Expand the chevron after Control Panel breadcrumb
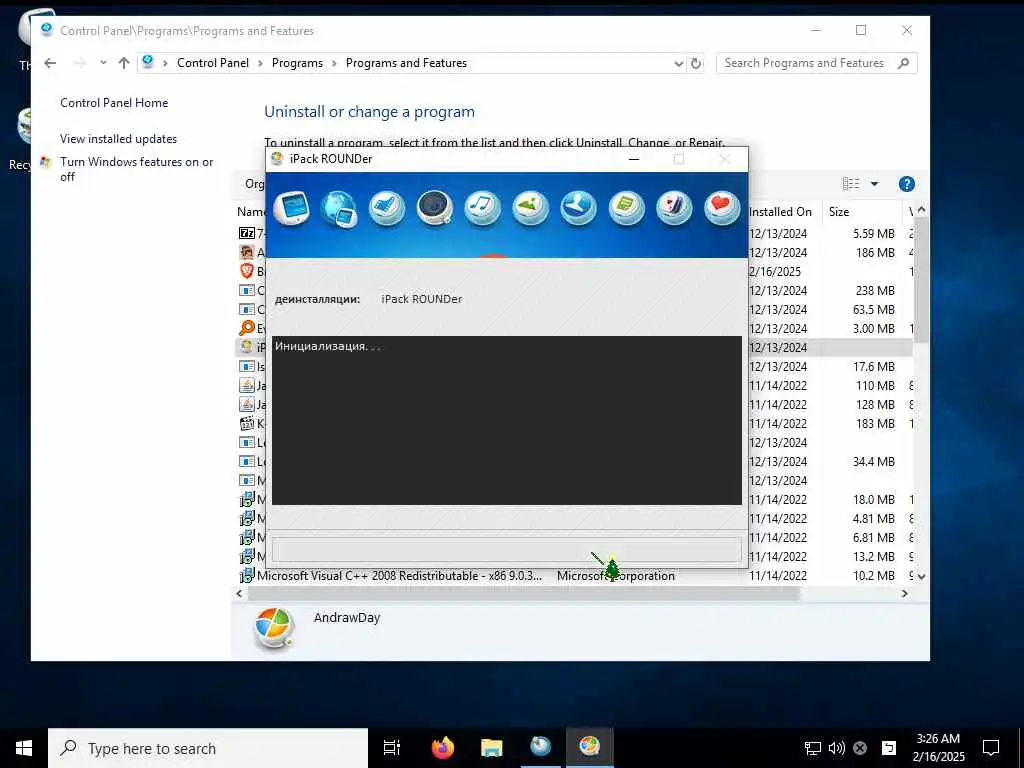This screenshot has width=1024, height=768. [x=260, y=63]
